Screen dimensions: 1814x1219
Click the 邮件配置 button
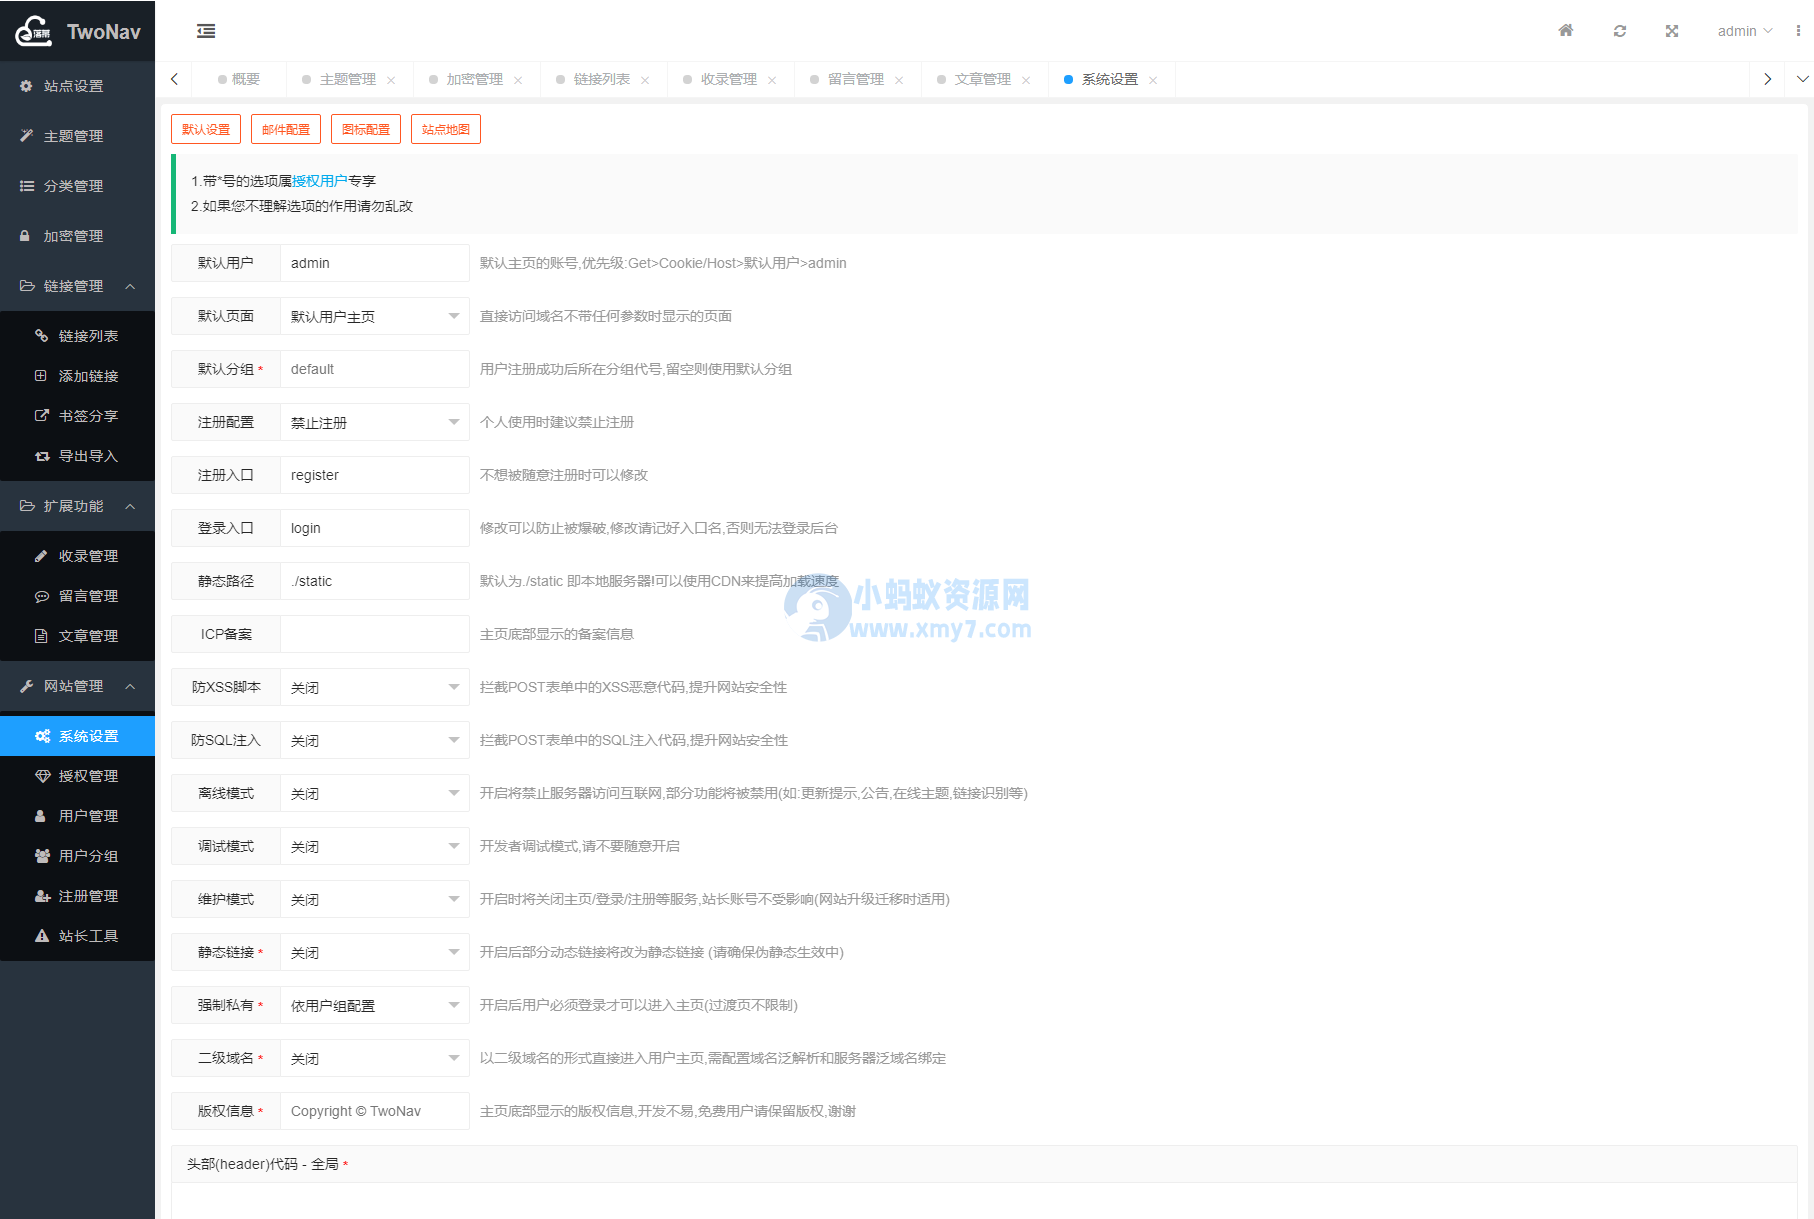[286, 129]
